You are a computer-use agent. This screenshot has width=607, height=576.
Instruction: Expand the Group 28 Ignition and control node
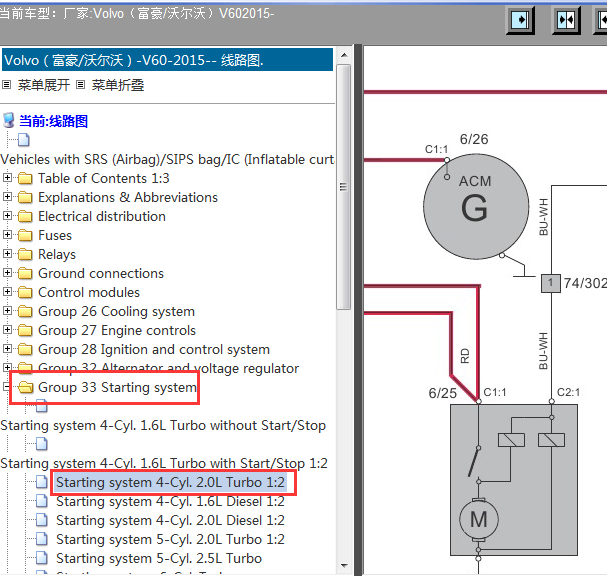point(7,348)
